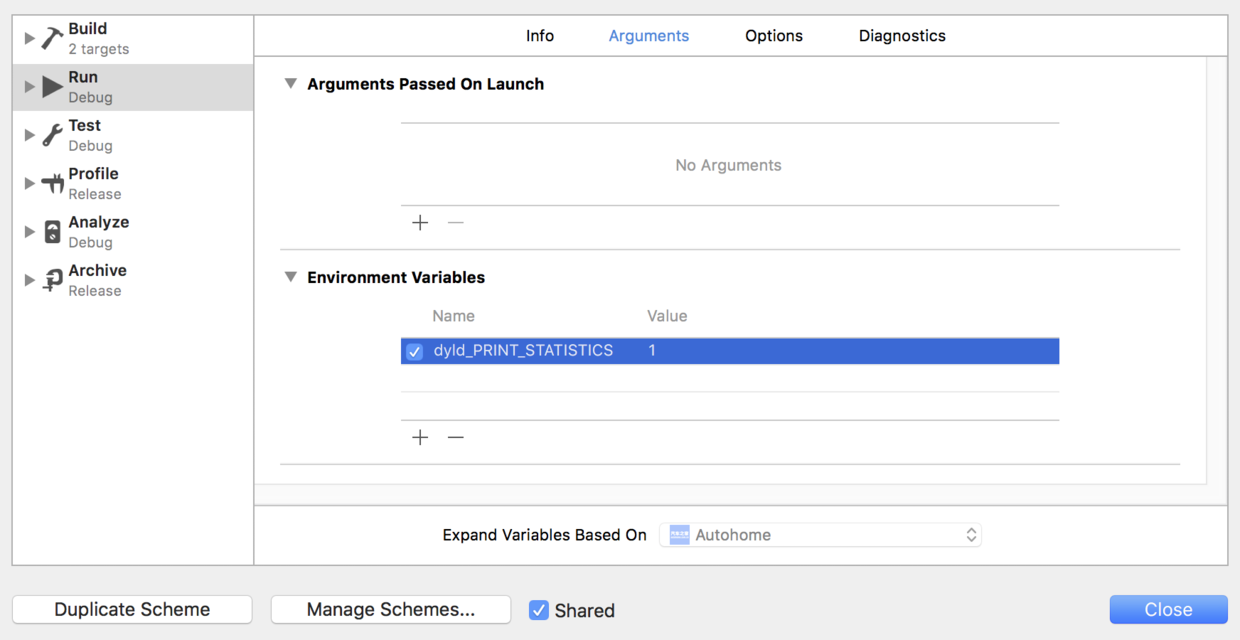Screen dimensions: 1240x640
Task: Add a new launch argument with plus
Action: tap(420, 222)
